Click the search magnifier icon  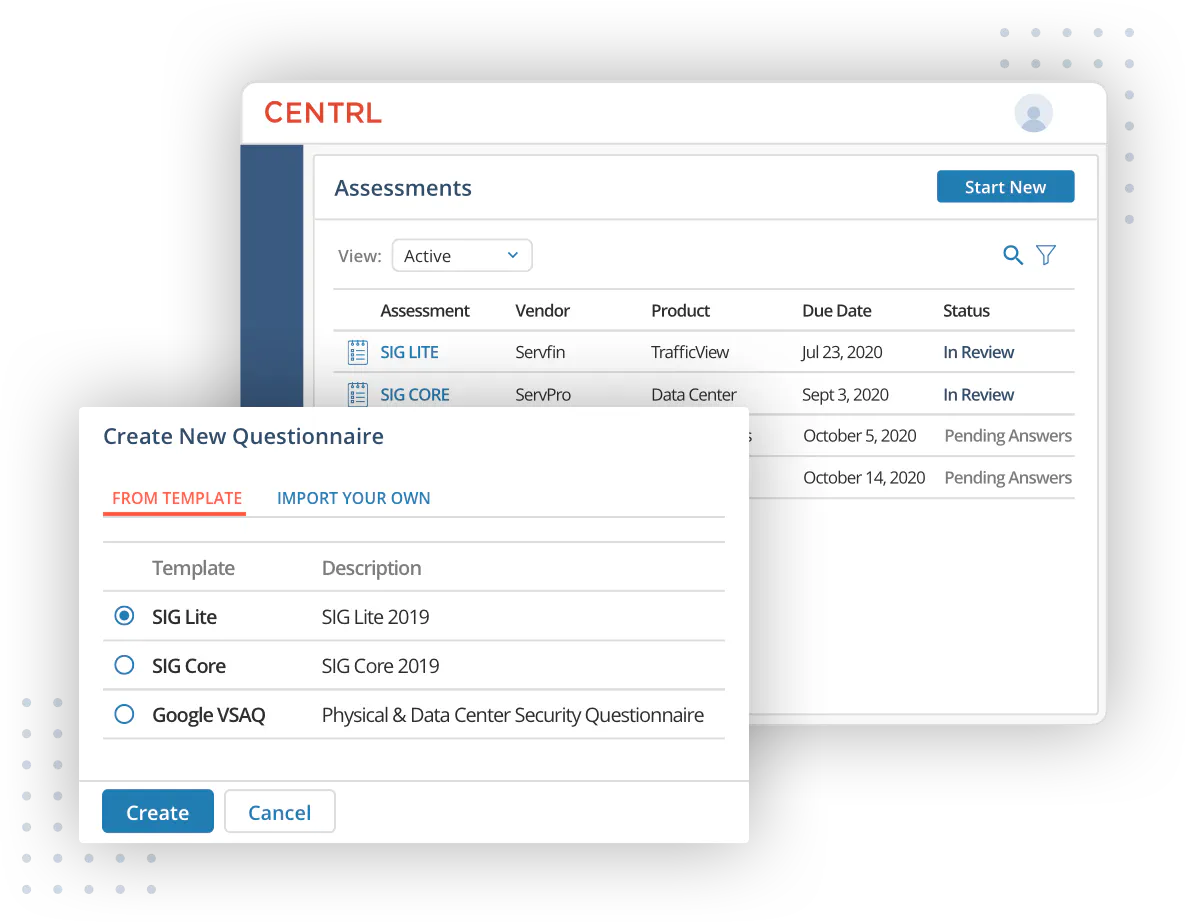tap(1012, 256)
